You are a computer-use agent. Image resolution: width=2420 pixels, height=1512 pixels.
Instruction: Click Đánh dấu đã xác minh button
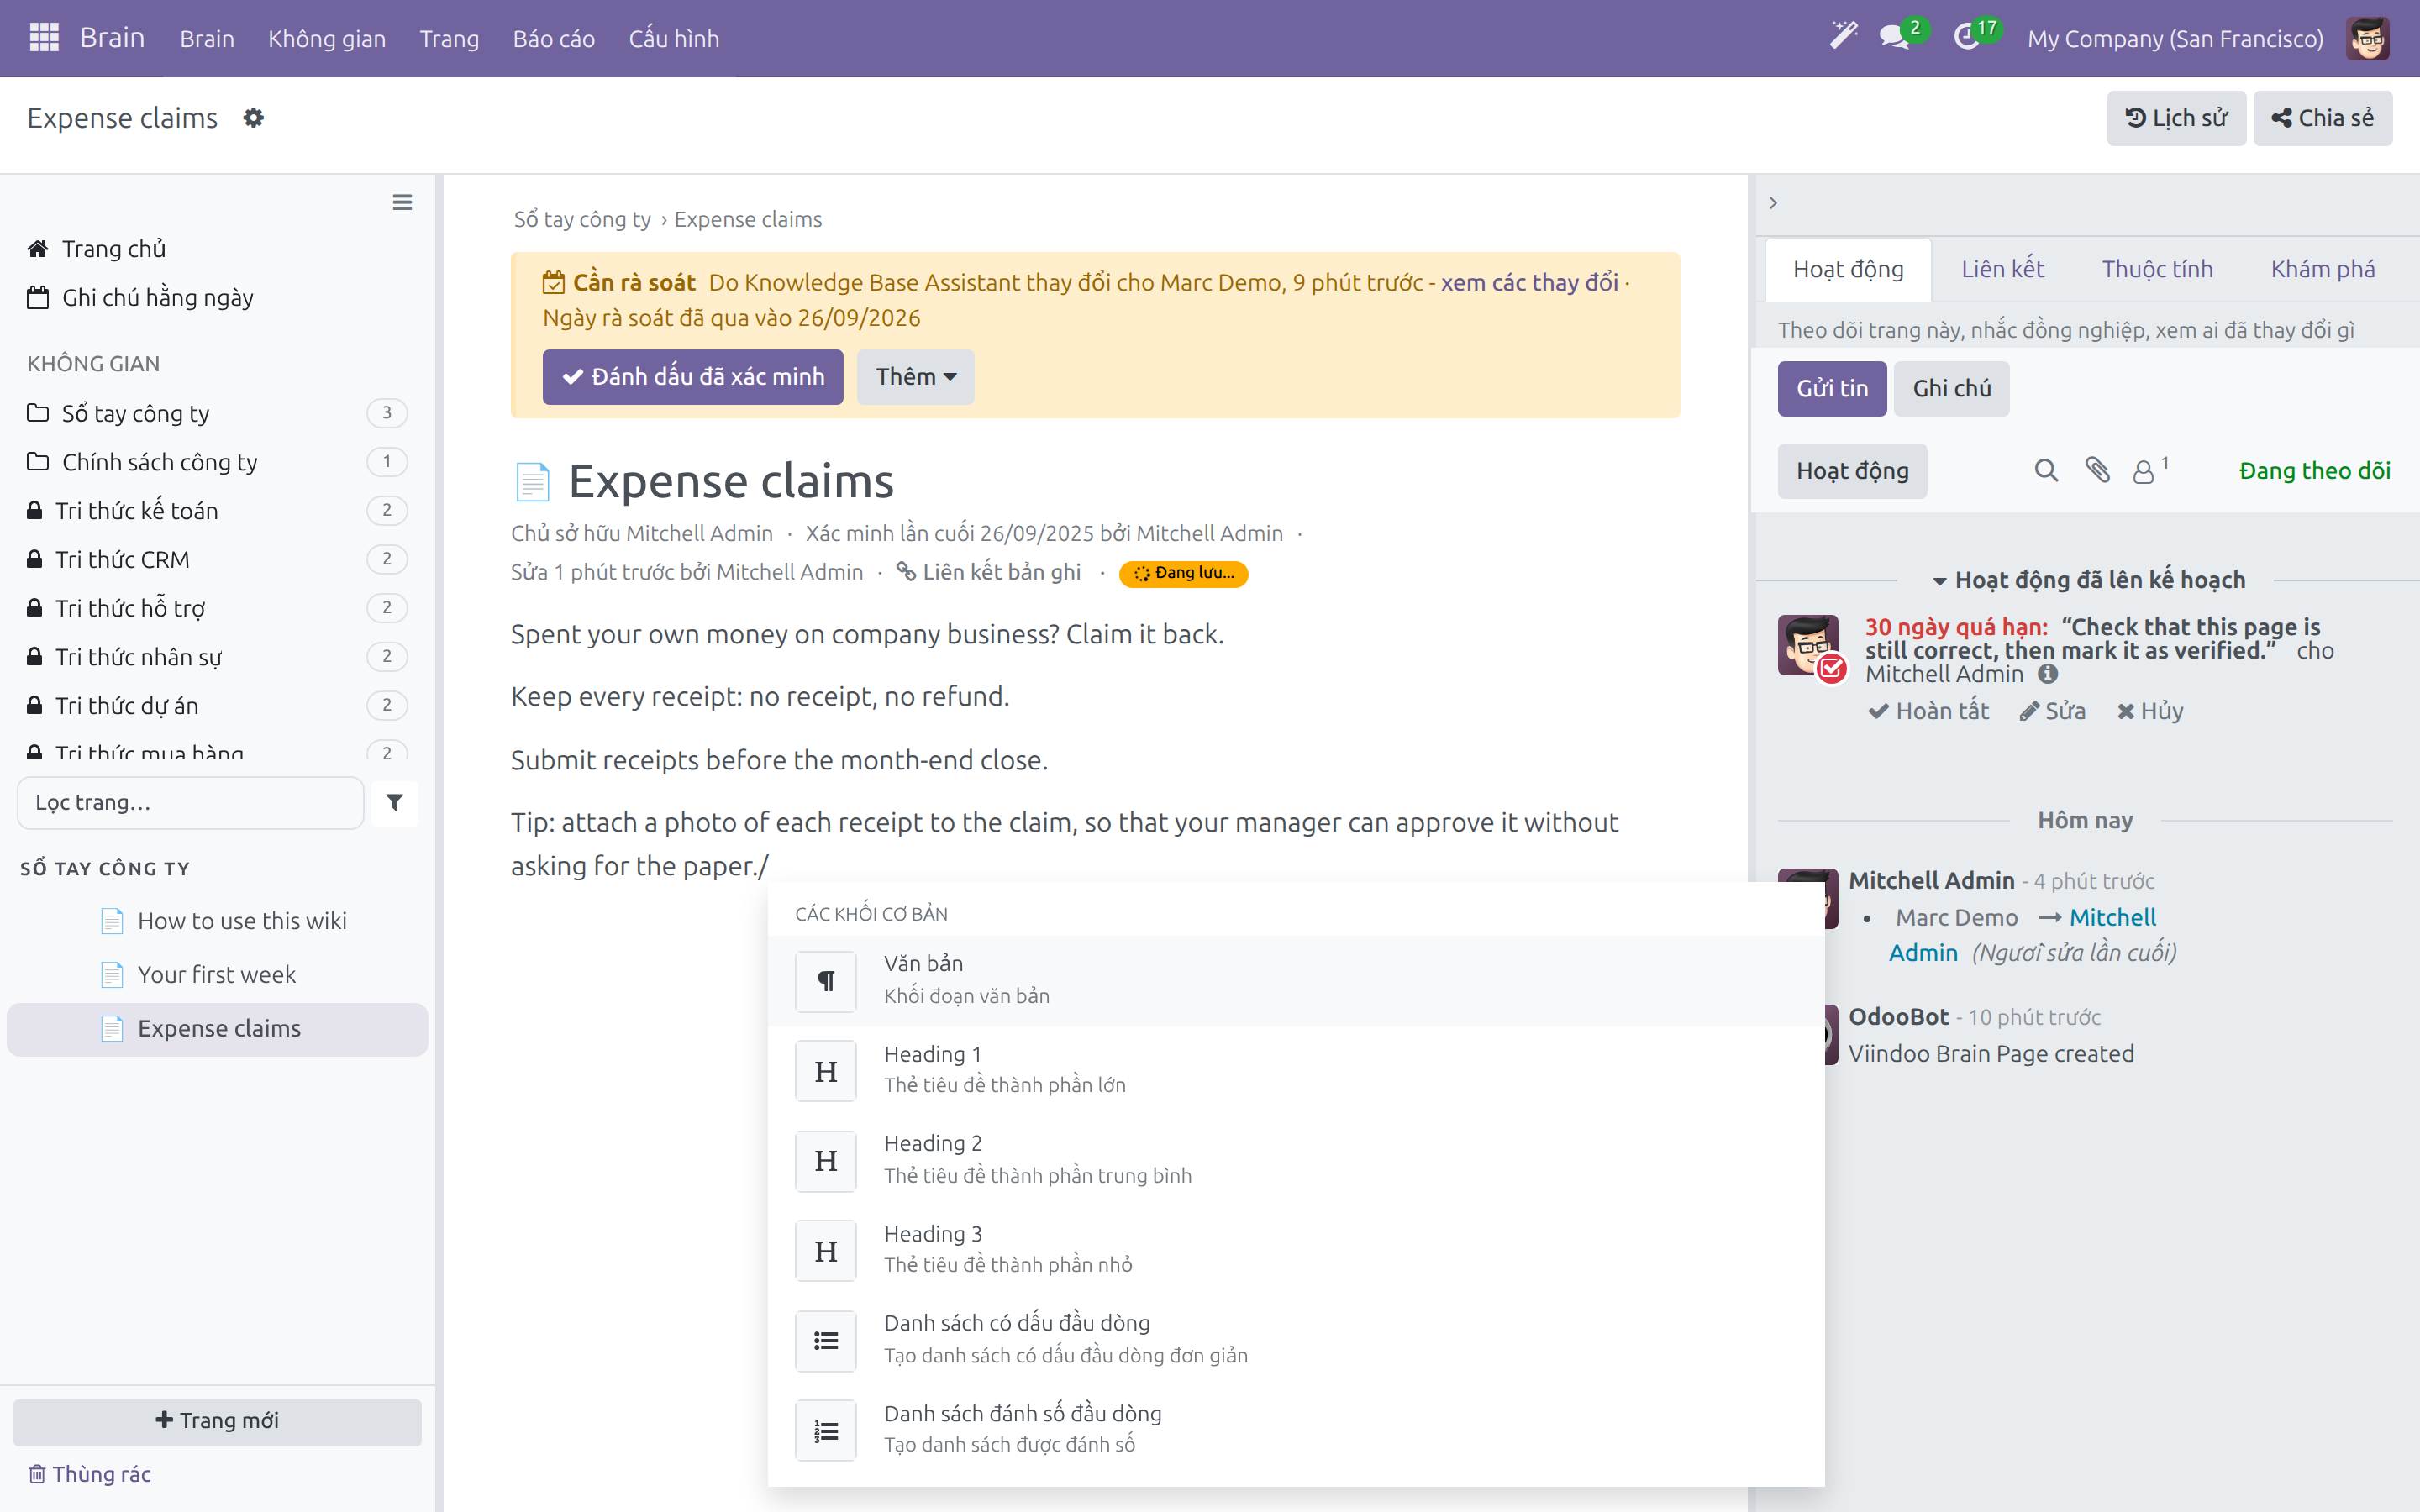pos(693,377)
